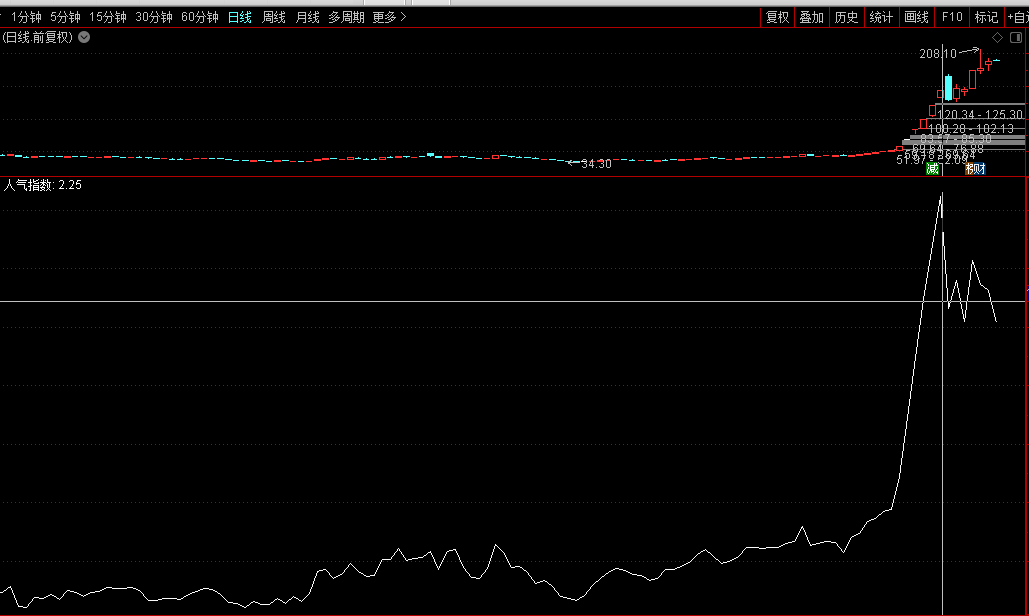Select the 15分钟 chart period

click(108, 17)
